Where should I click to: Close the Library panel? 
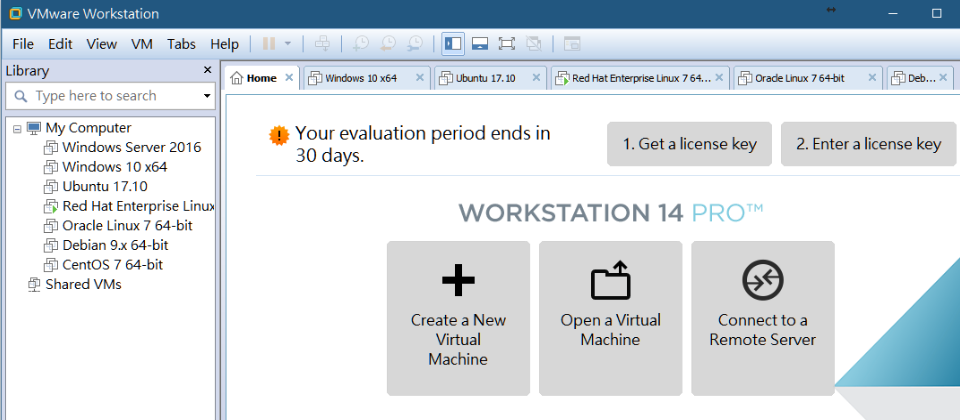[208, 70]
